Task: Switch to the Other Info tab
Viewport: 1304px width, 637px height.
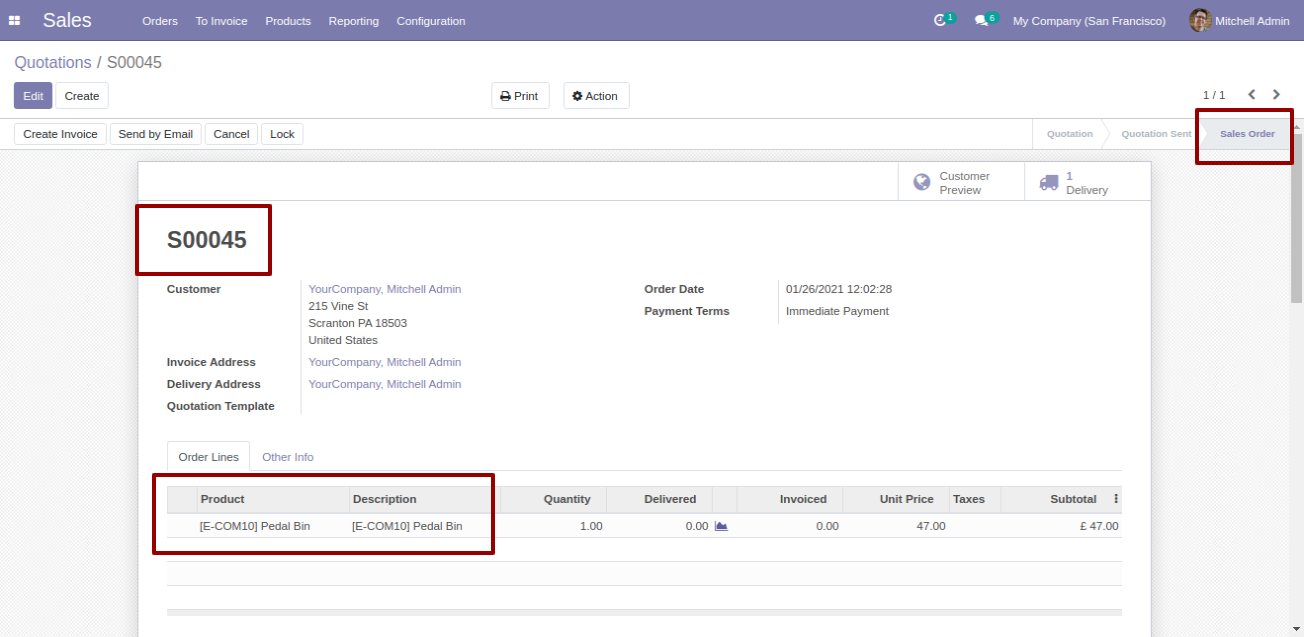Action: 288,457
